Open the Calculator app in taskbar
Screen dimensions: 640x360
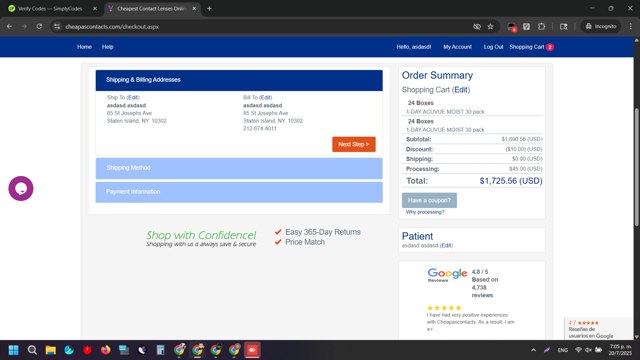pos(160,350)
